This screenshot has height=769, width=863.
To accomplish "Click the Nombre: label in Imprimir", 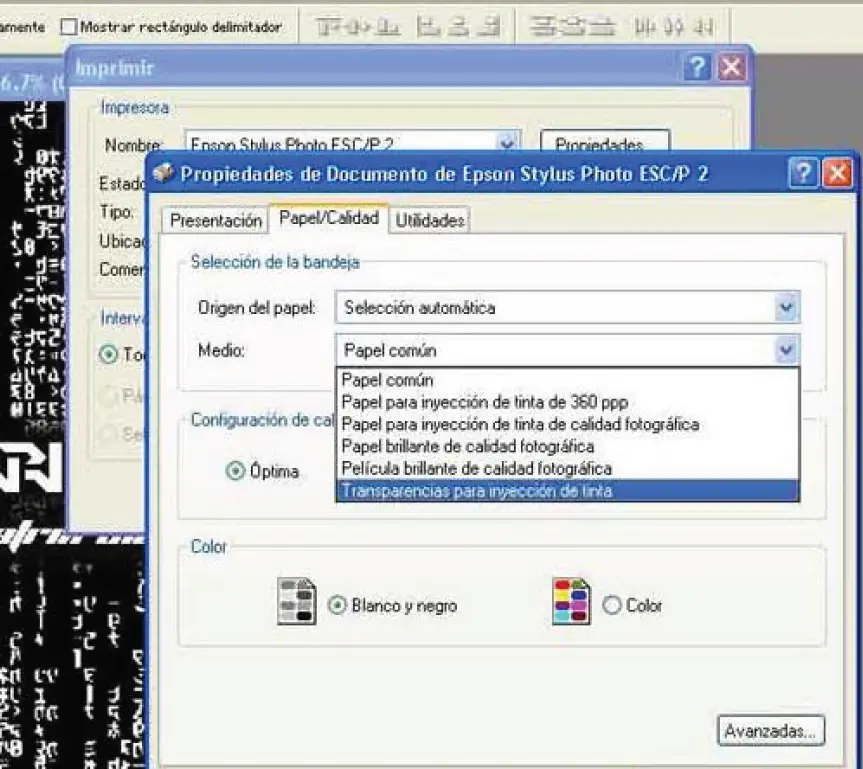I will 134,144.
